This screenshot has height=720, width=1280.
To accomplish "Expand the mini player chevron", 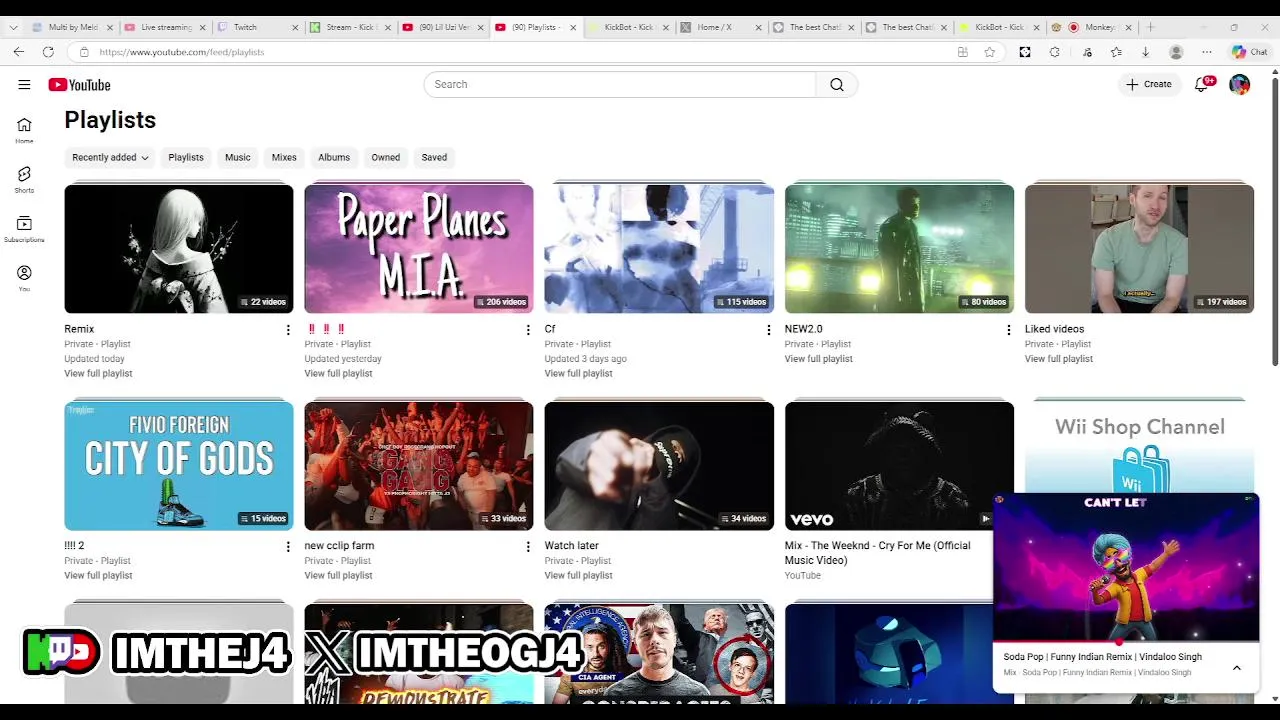I will point(1236,668).
